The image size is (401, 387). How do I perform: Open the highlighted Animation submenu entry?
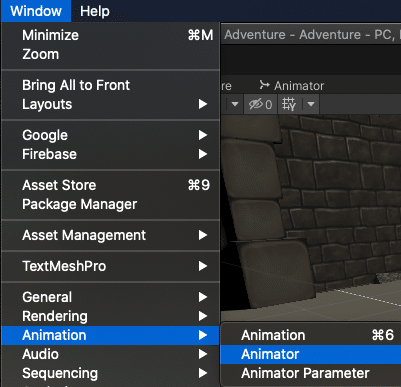[x=110, y=335]
